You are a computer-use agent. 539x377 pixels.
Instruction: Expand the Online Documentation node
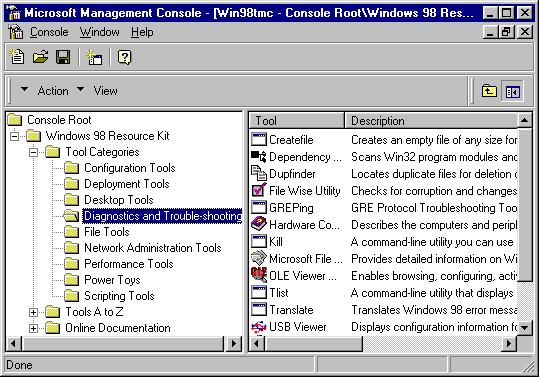(x=33, y=328)
